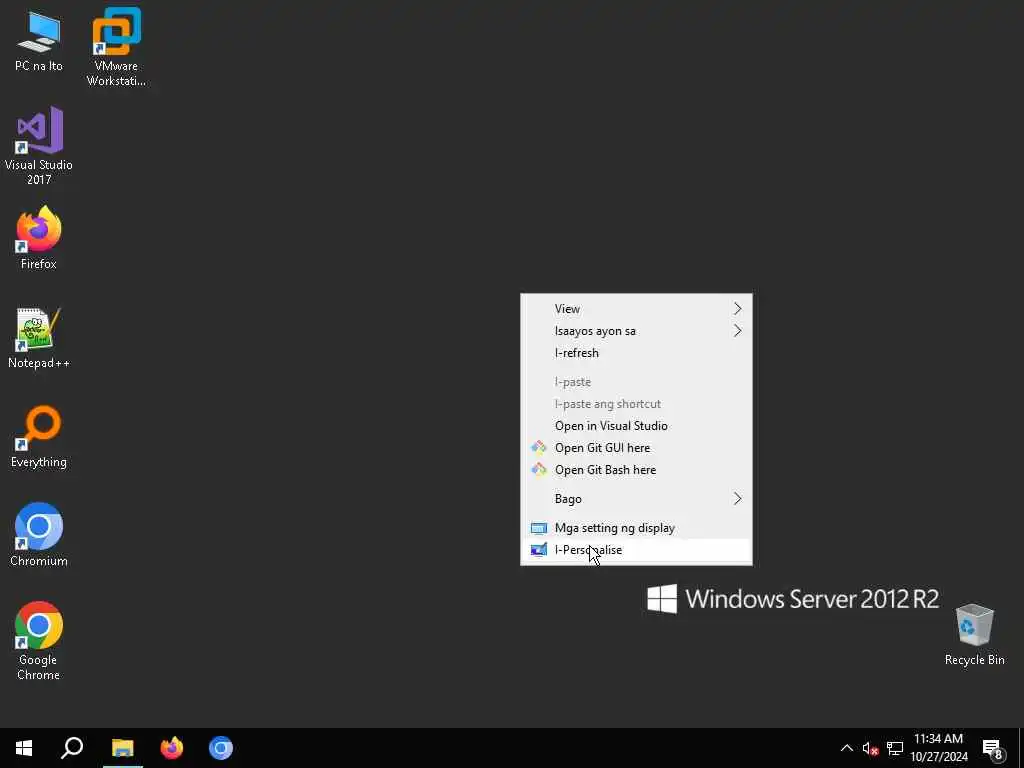1024x768 pixels.
Task: Select the Everything search shortcut icon
Action: [x=39, y=436]
